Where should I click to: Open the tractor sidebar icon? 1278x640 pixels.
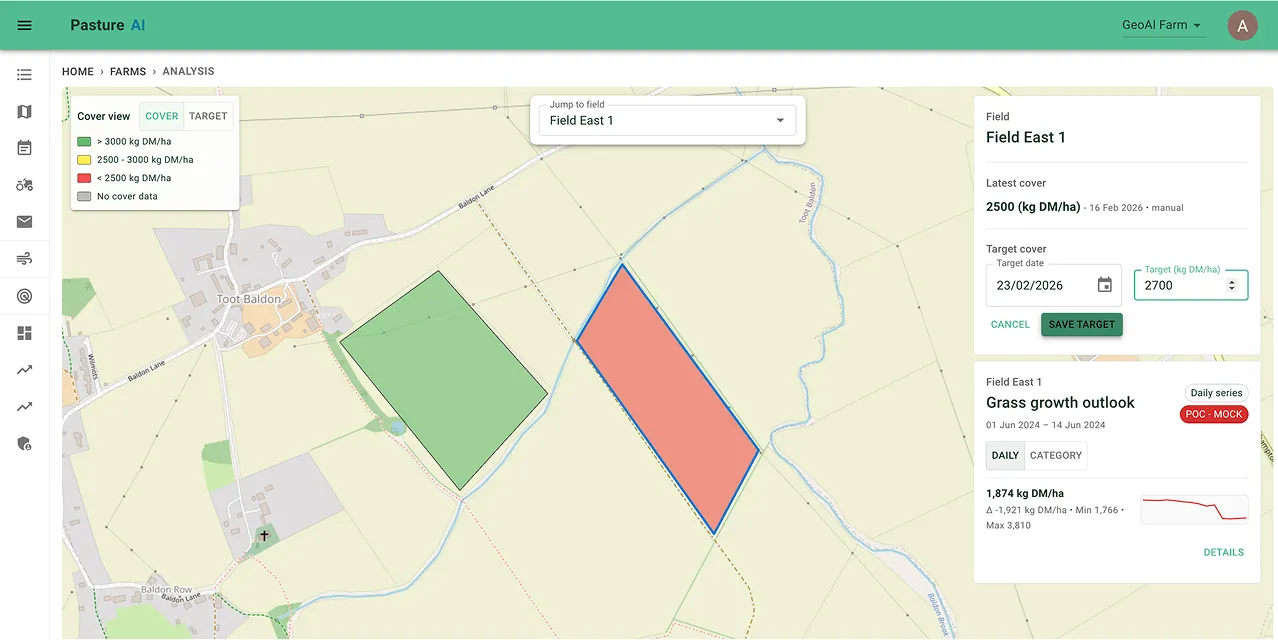click(25, 185)
